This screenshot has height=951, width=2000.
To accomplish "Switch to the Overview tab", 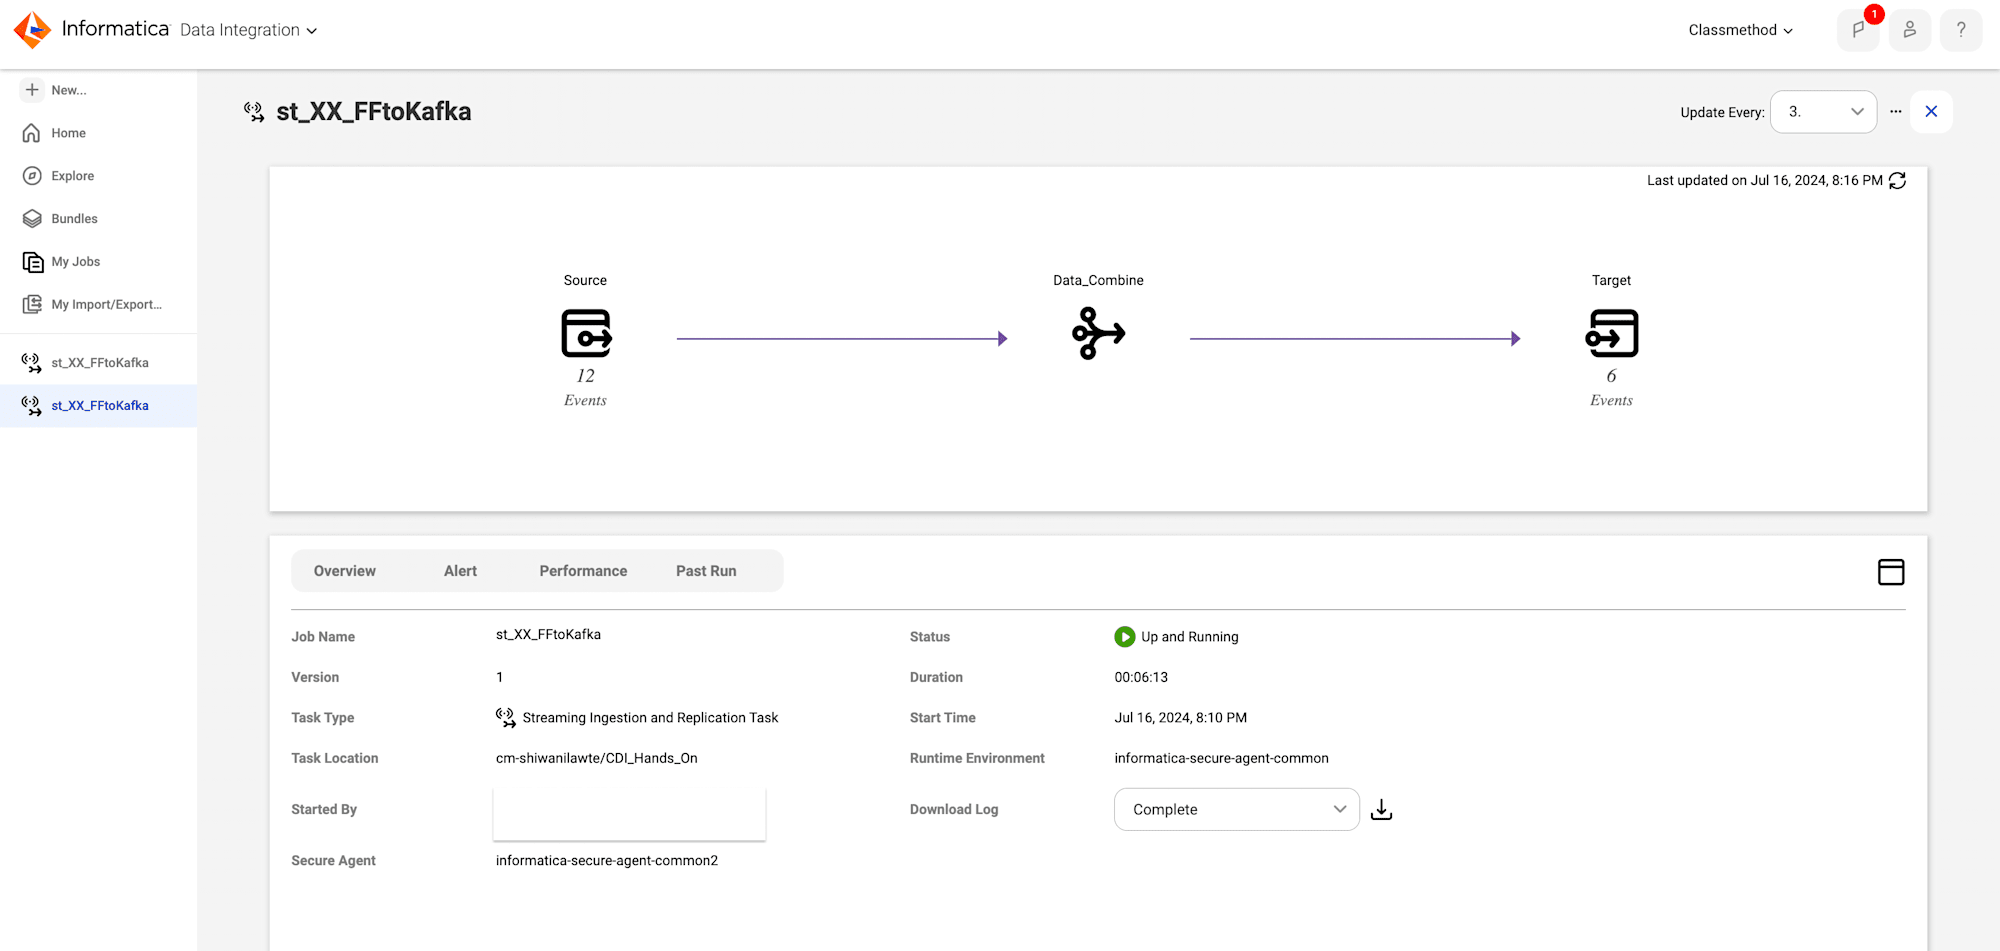I will tap(345, 571).
